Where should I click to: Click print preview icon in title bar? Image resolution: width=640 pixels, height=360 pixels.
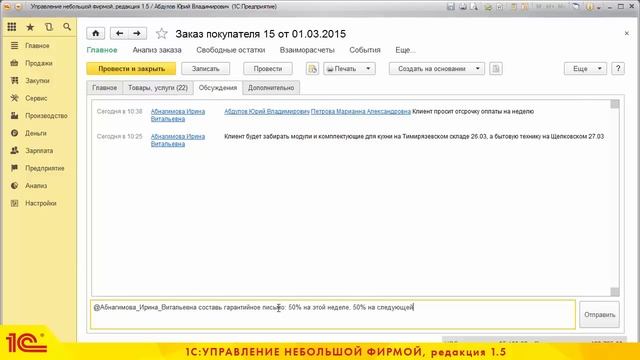tap(474, 7)
